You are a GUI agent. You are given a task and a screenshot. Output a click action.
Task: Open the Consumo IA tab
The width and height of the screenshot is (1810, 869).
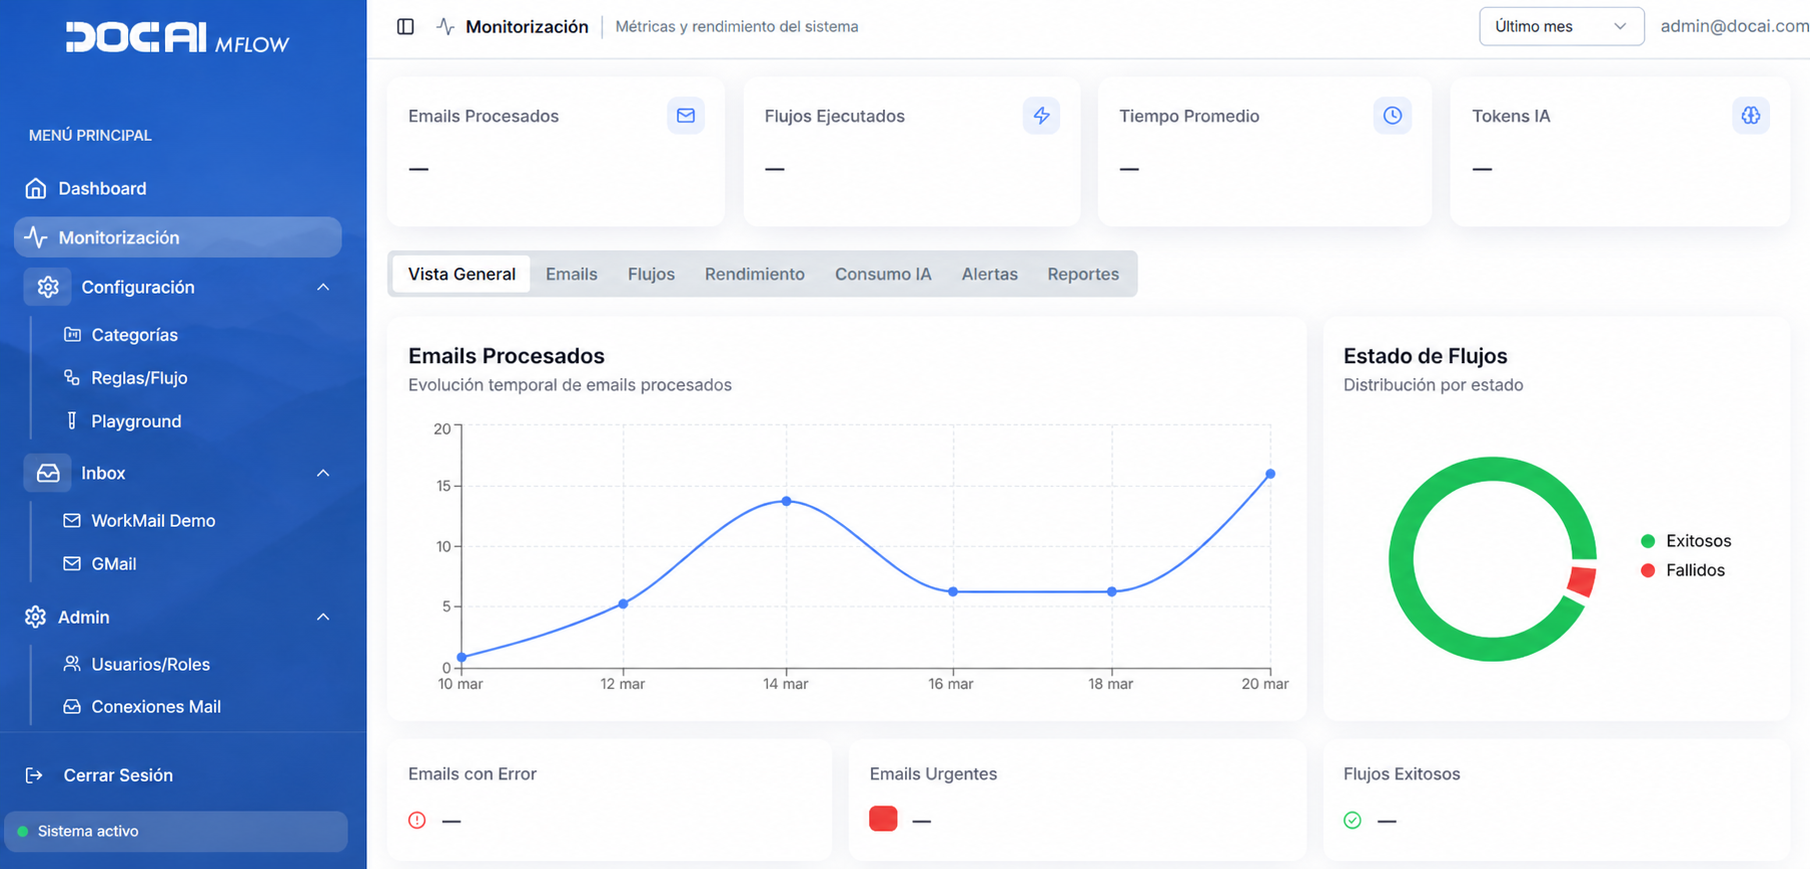883,274
